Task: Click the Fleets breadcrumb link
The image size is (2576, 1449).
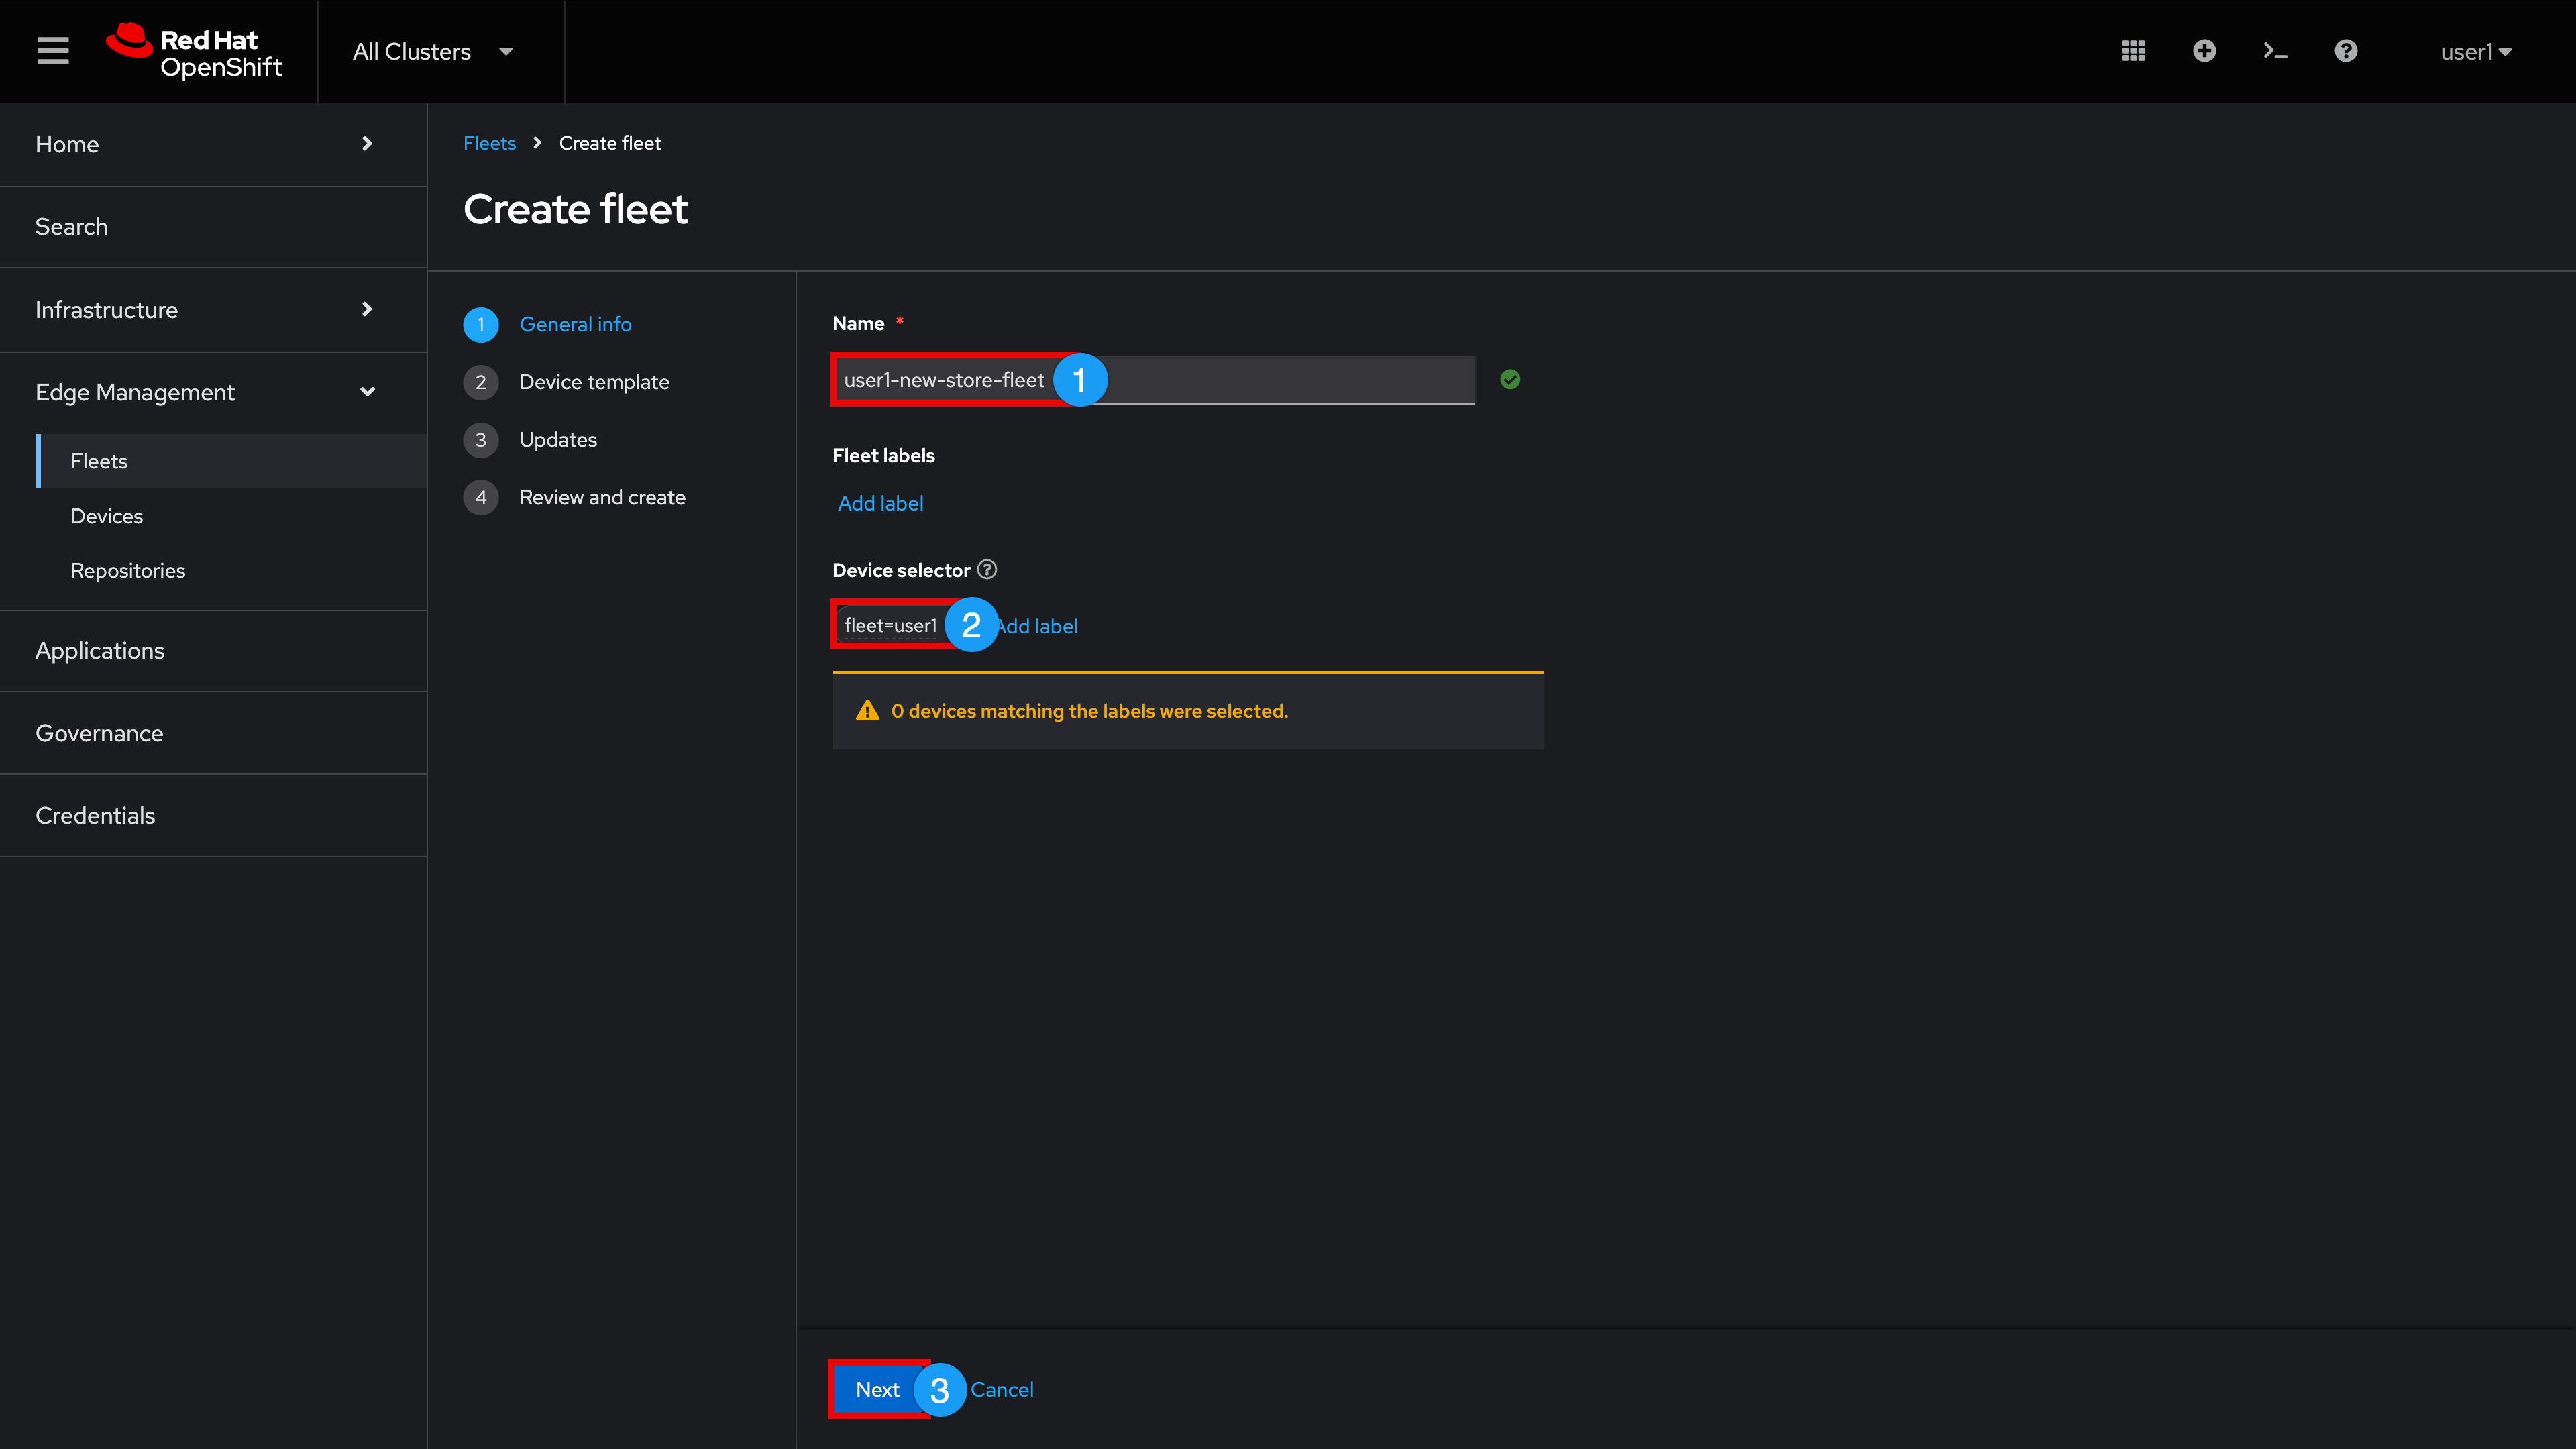Action: (489, 143)
